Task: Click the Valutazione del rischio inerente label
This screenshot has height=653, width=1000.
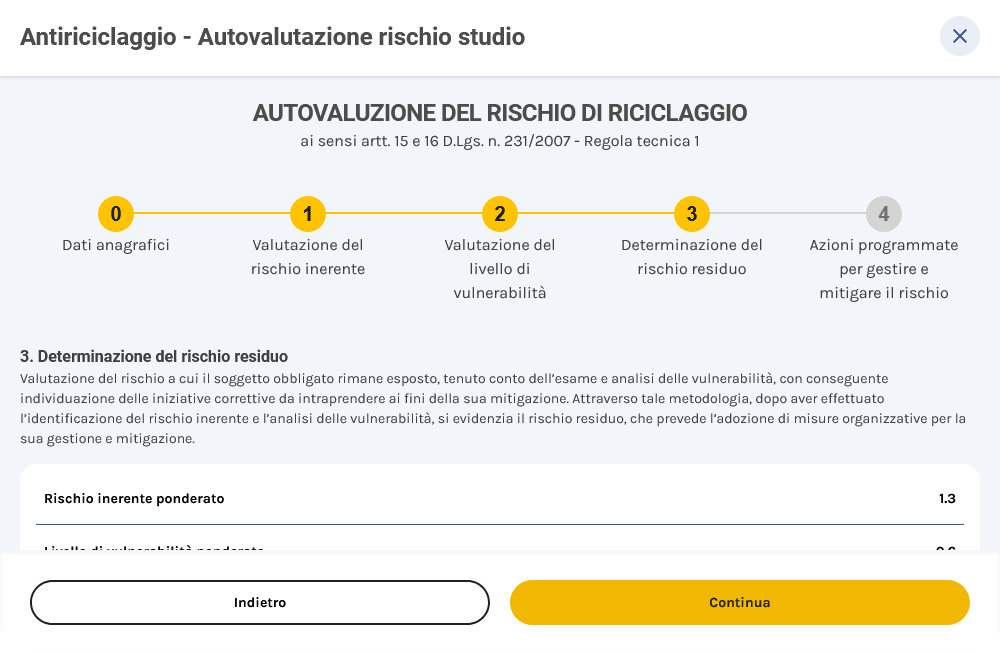Action: pos(308,256)
